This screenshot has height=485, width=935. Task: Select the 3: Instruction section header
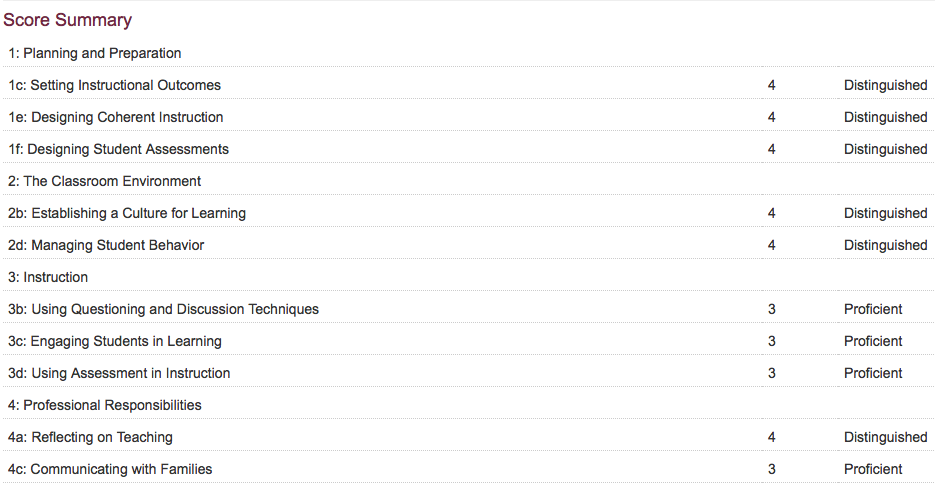point(468,277)
